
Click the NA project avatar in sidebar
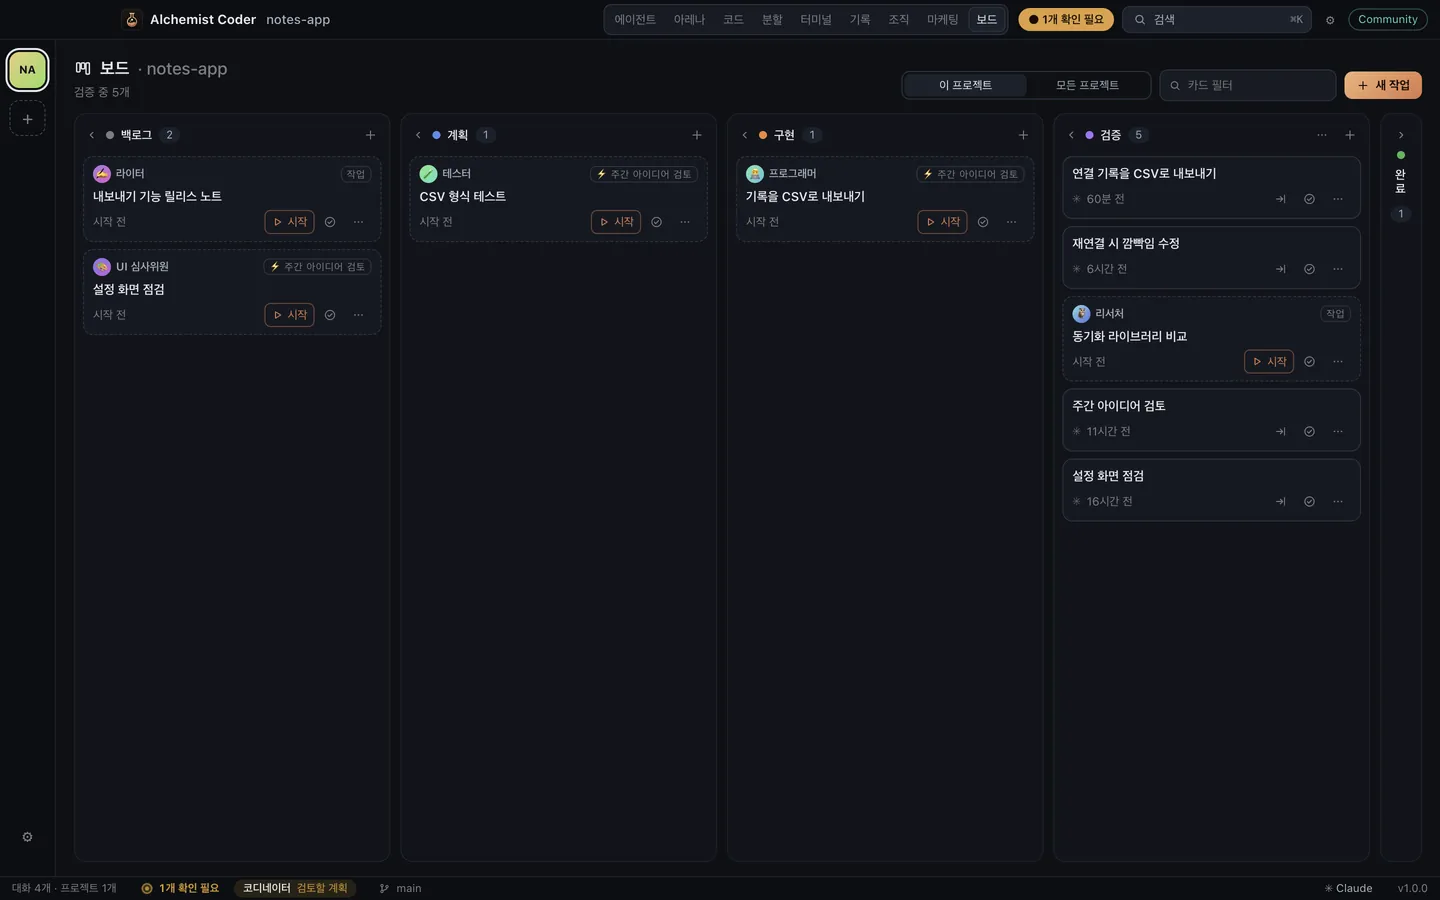pos(27,70)
